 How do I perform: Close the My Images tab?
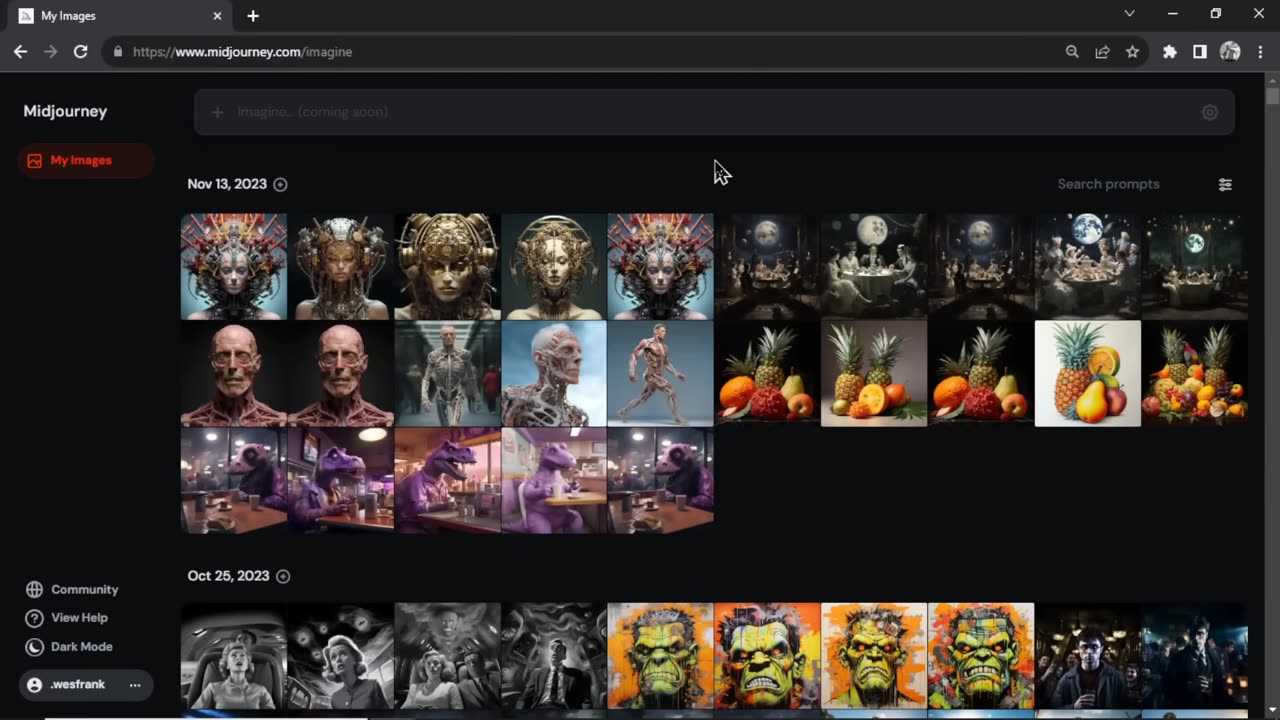point(217,16)
